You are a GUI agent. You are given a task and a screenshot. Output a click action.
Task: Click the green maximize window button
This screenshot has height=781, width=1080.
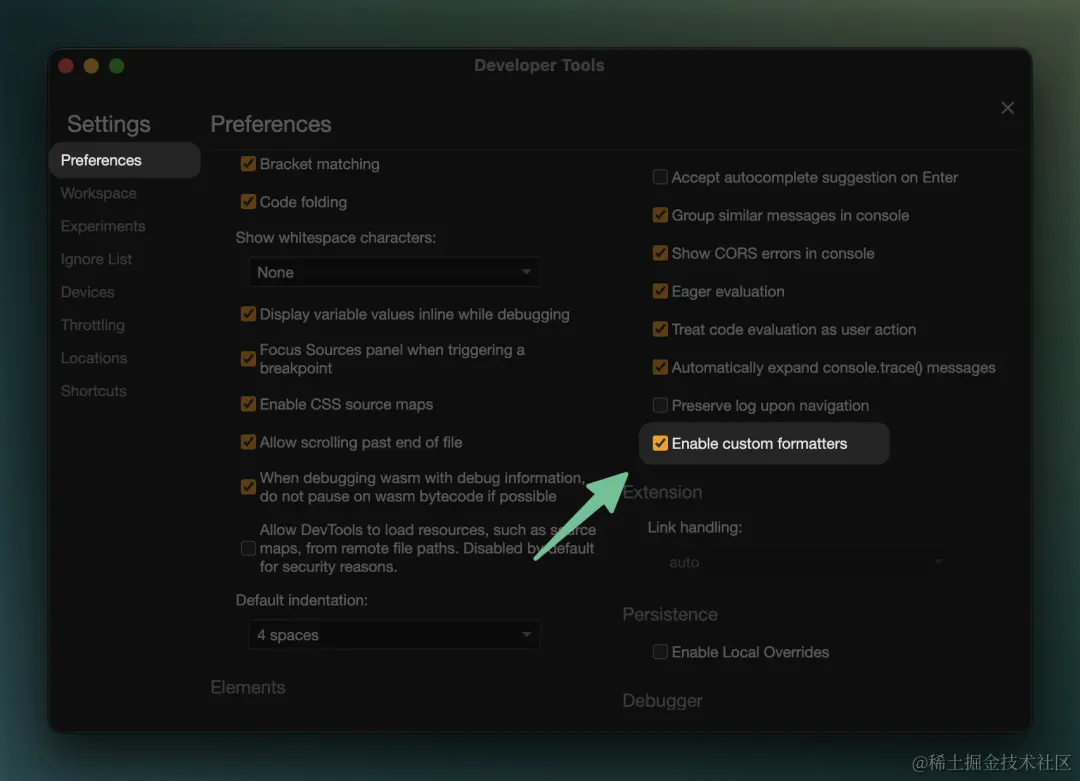coord(117,66)
